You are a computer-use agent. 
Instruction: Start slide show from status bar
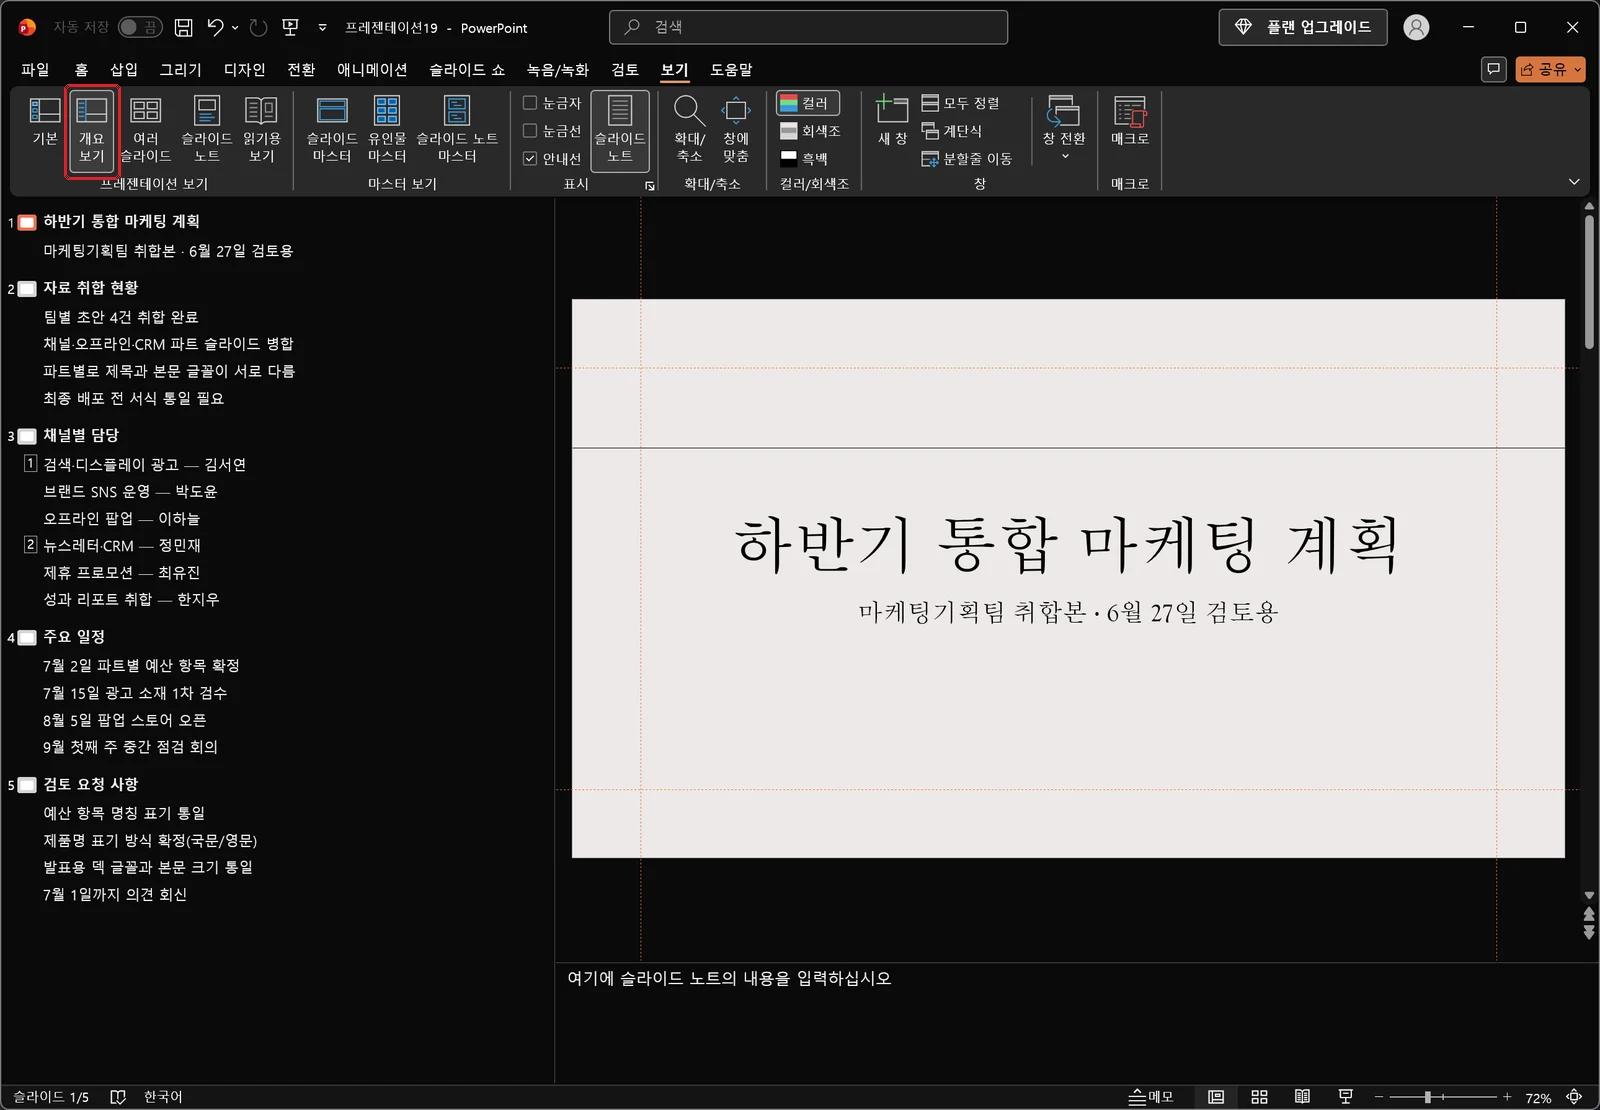1346,1097
